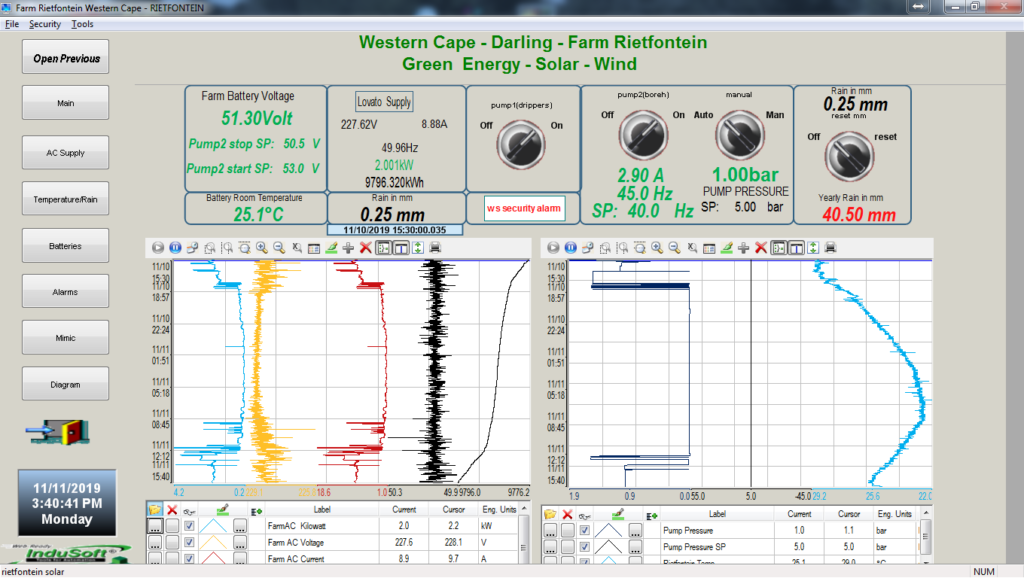Uncheck visibility for Pump Pressure pen

[x=584, y=530]
